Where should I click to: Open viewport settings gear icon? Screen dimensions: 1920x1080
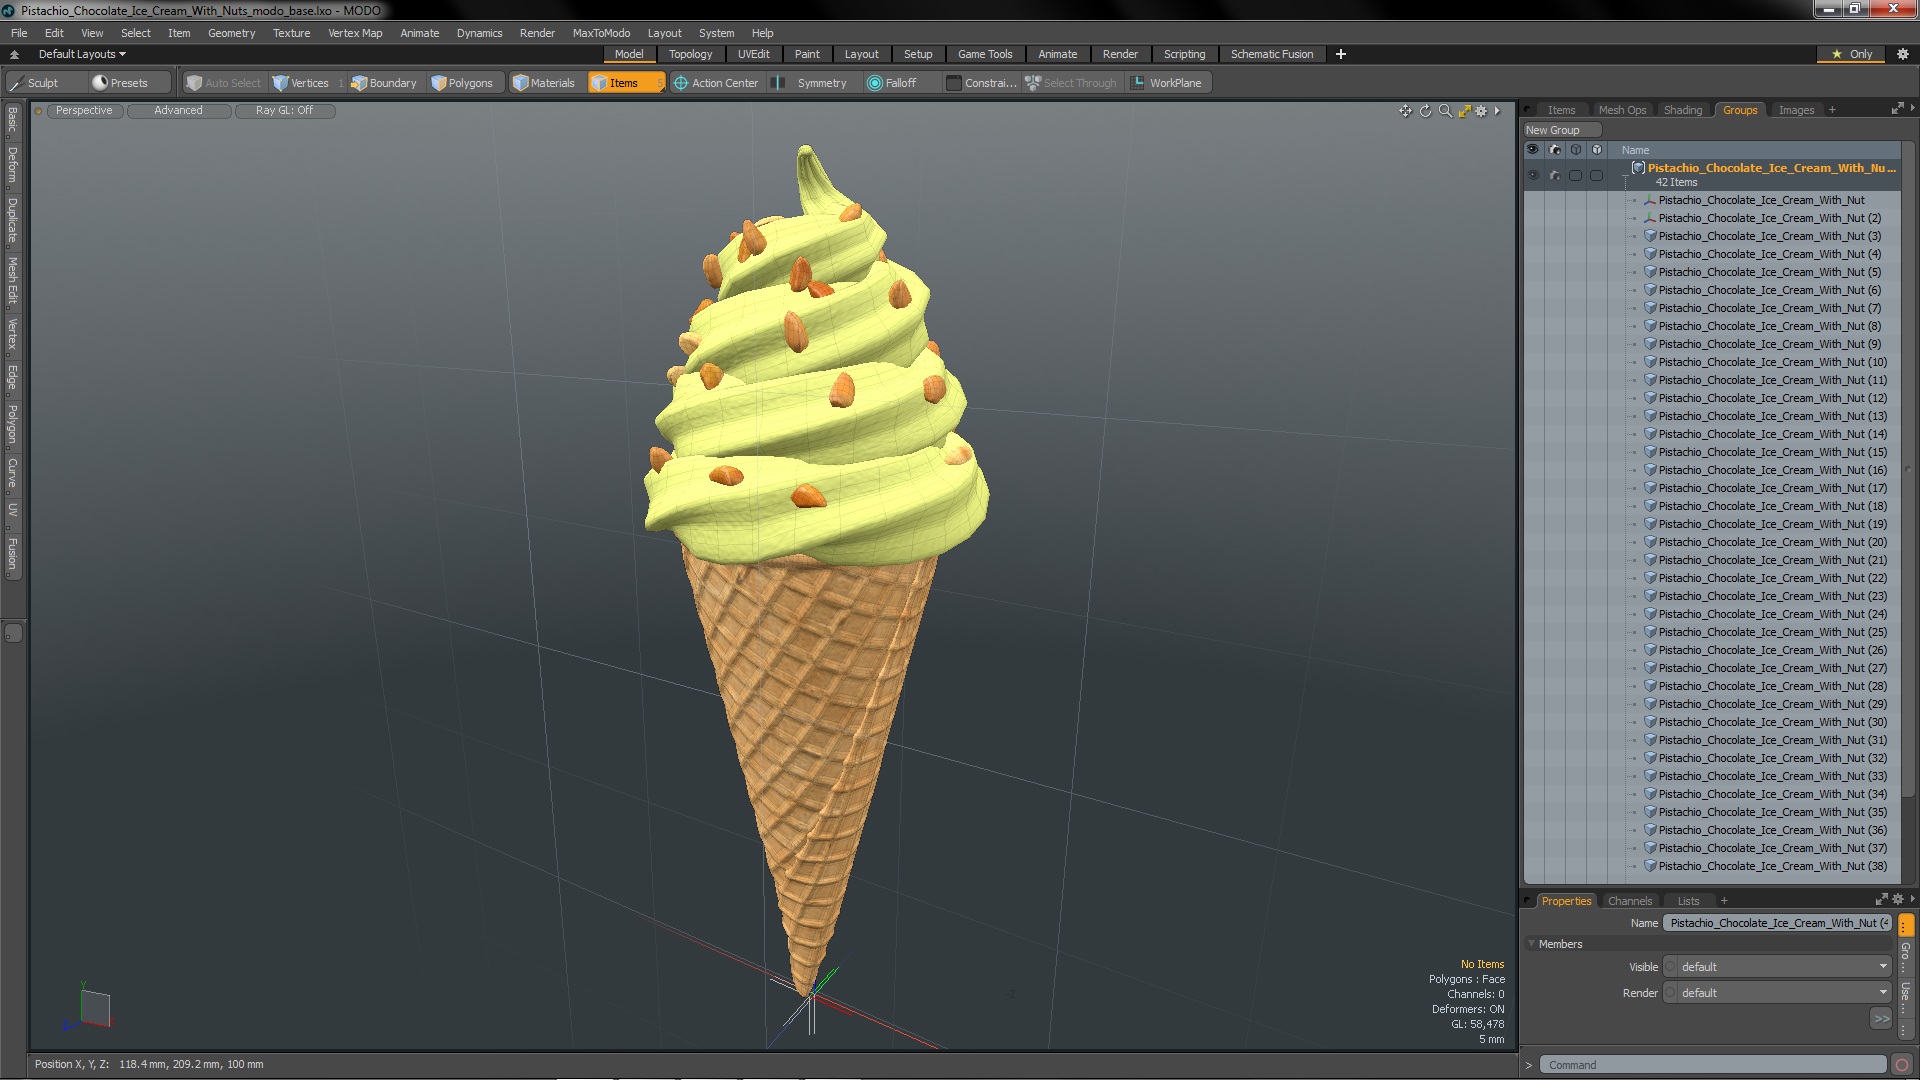1481,111
